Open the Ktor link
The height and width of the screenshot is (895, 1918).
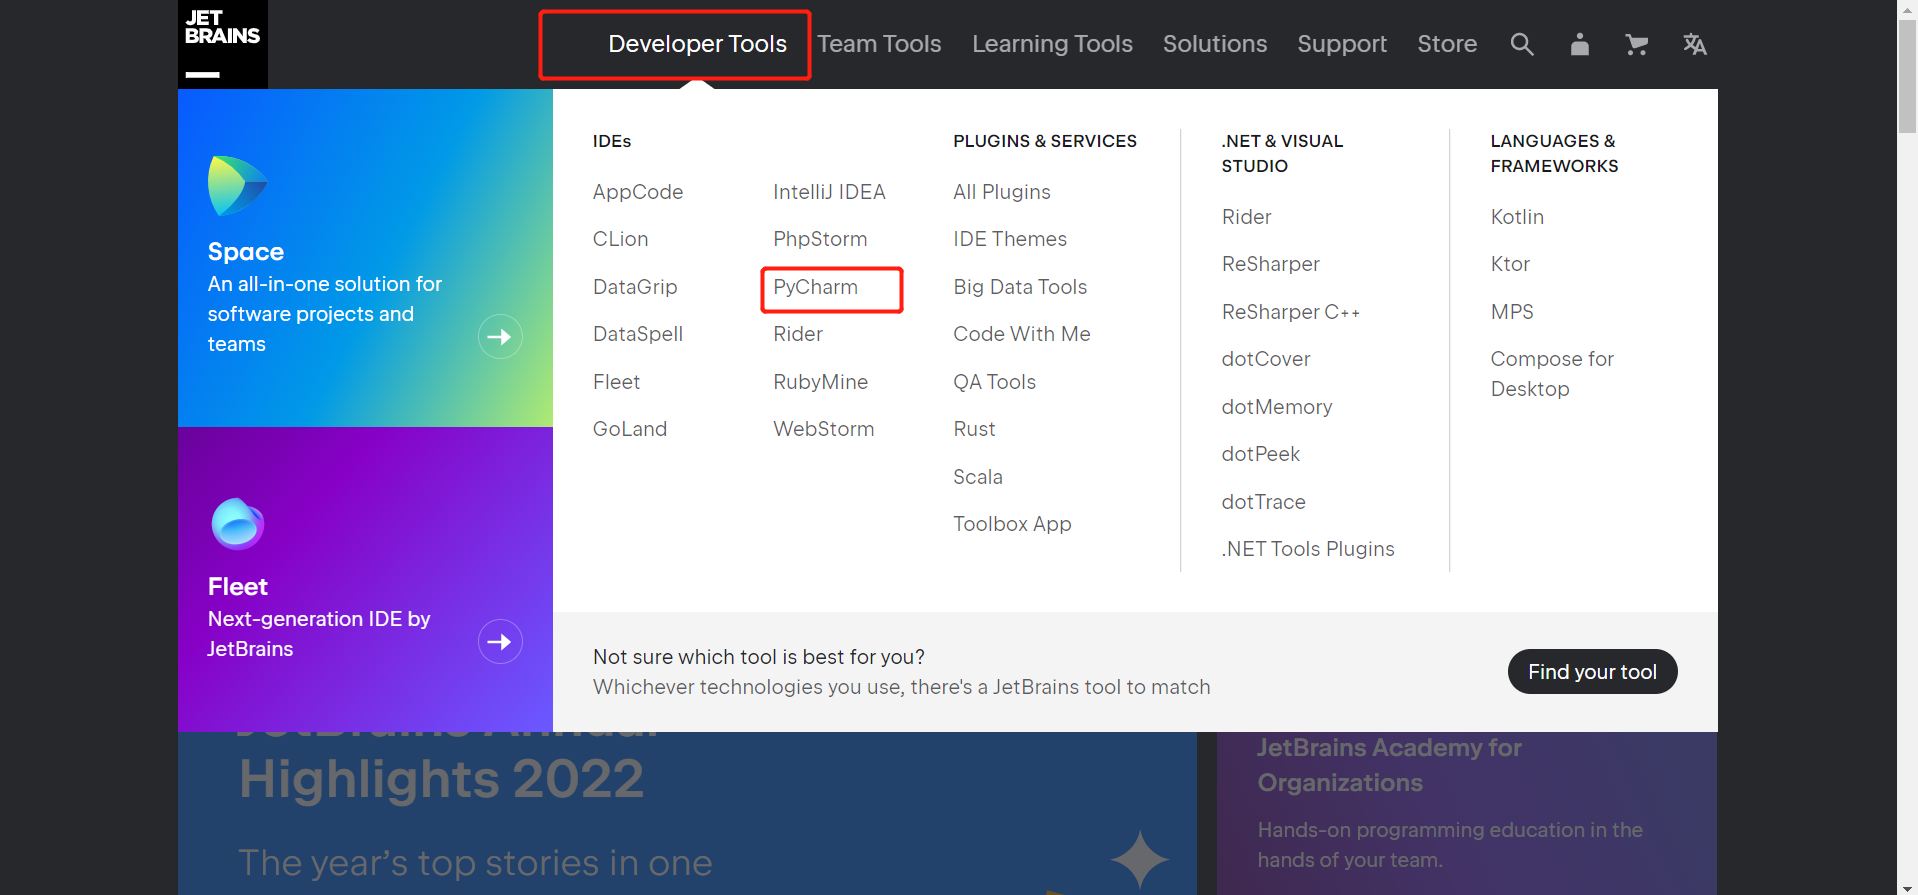tap(1510, 264)
